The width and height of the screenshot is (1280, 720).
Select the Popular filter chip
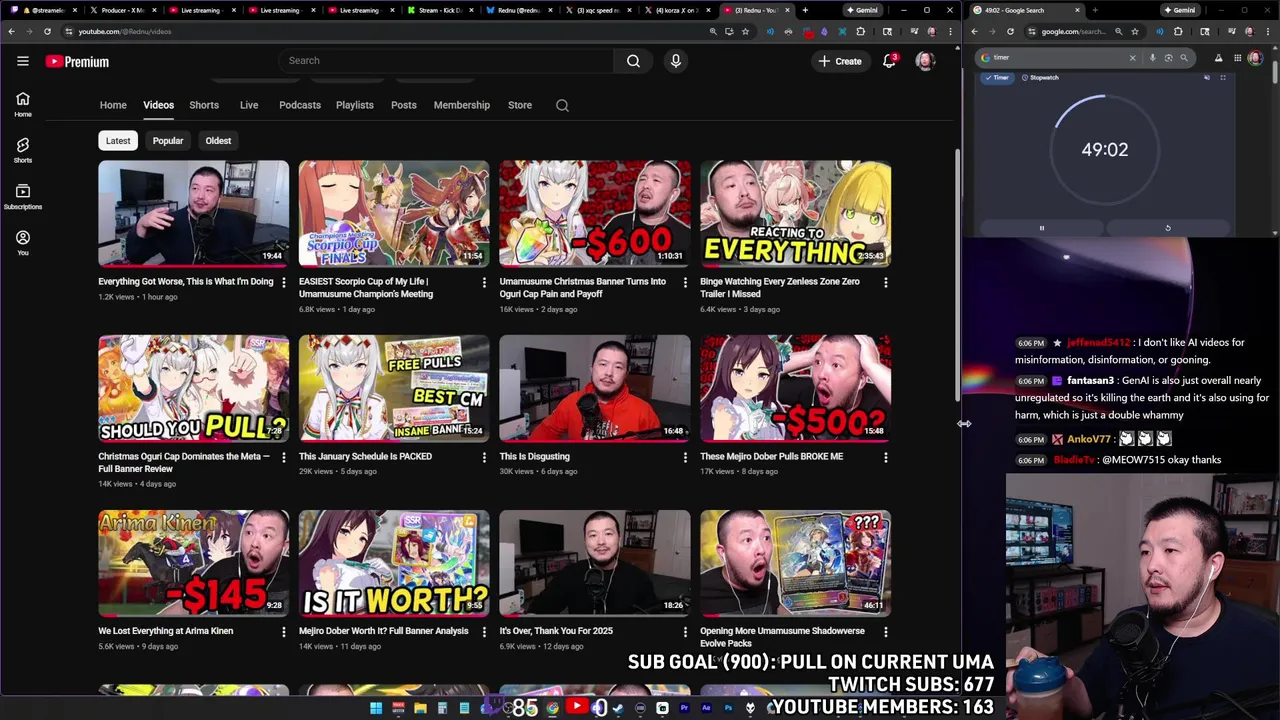pos(168,141)
